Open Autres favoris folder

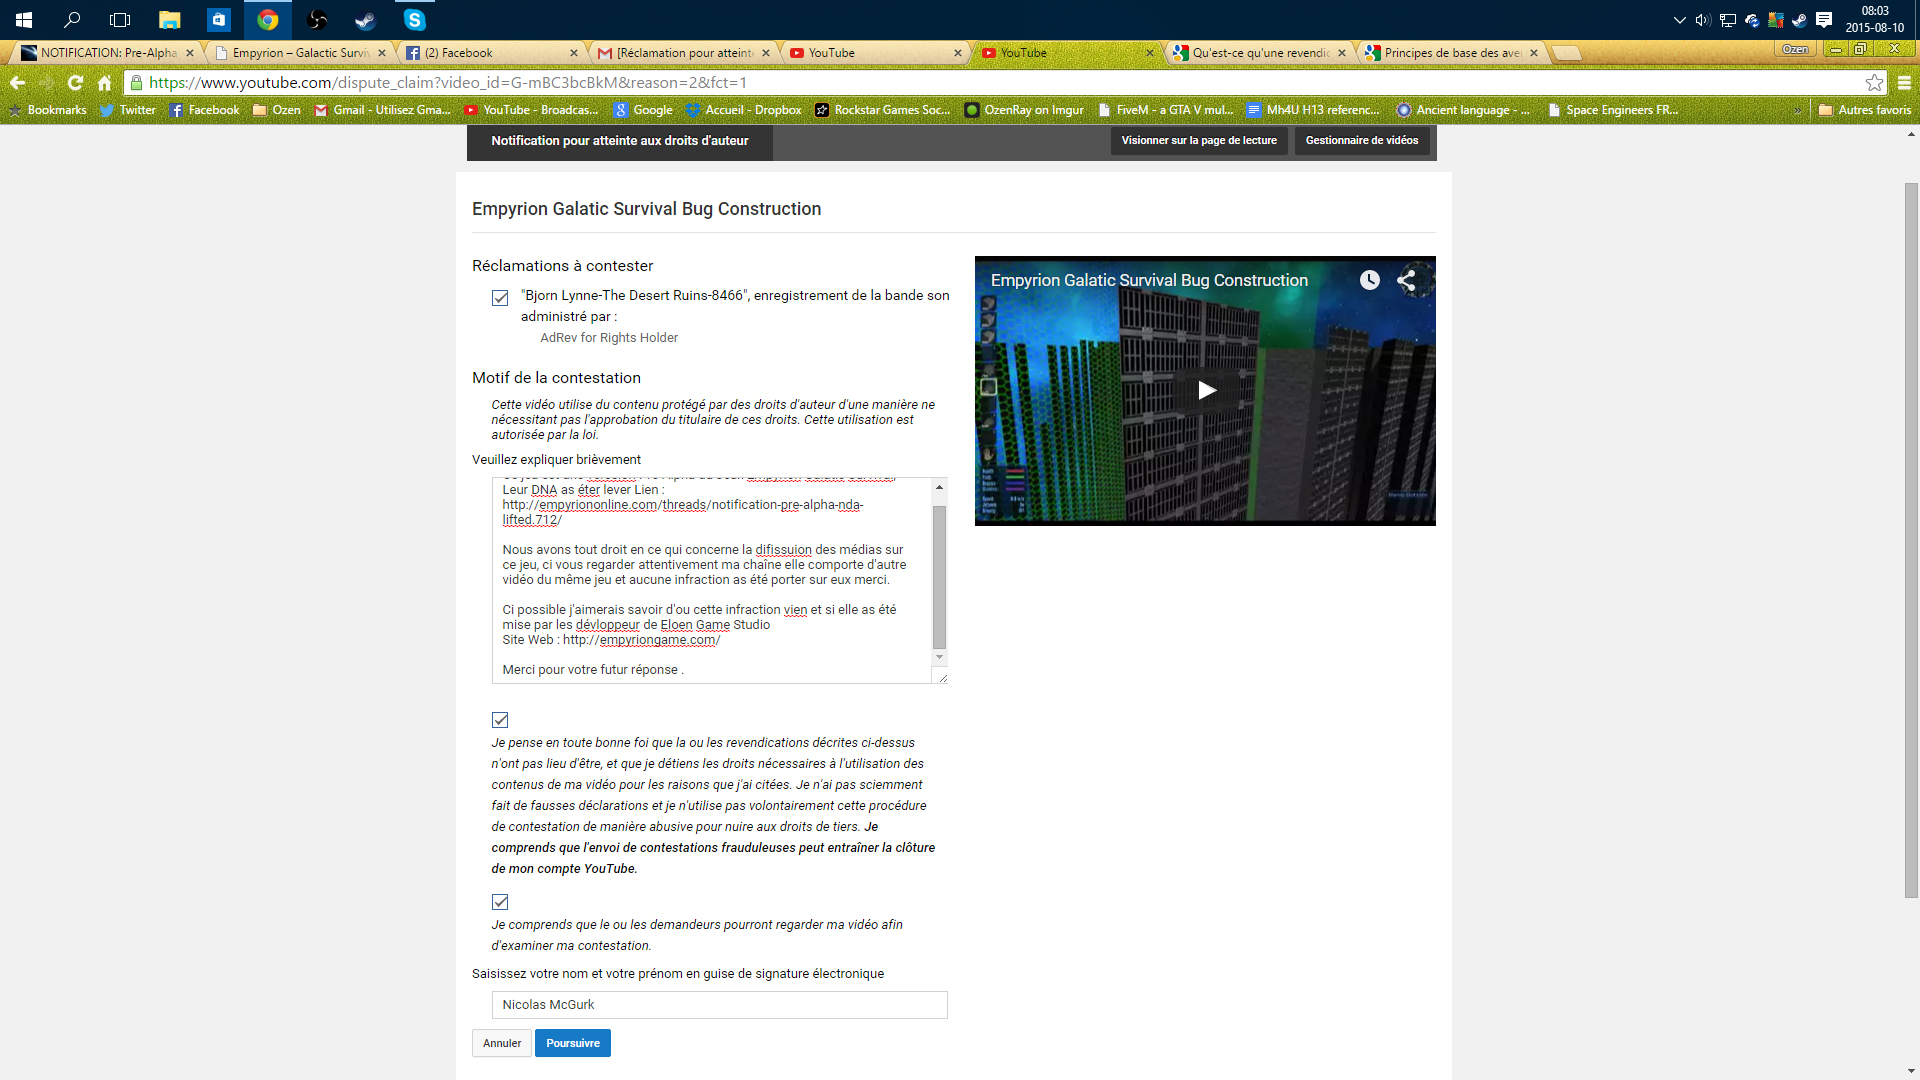click(x=1865, y=110)
